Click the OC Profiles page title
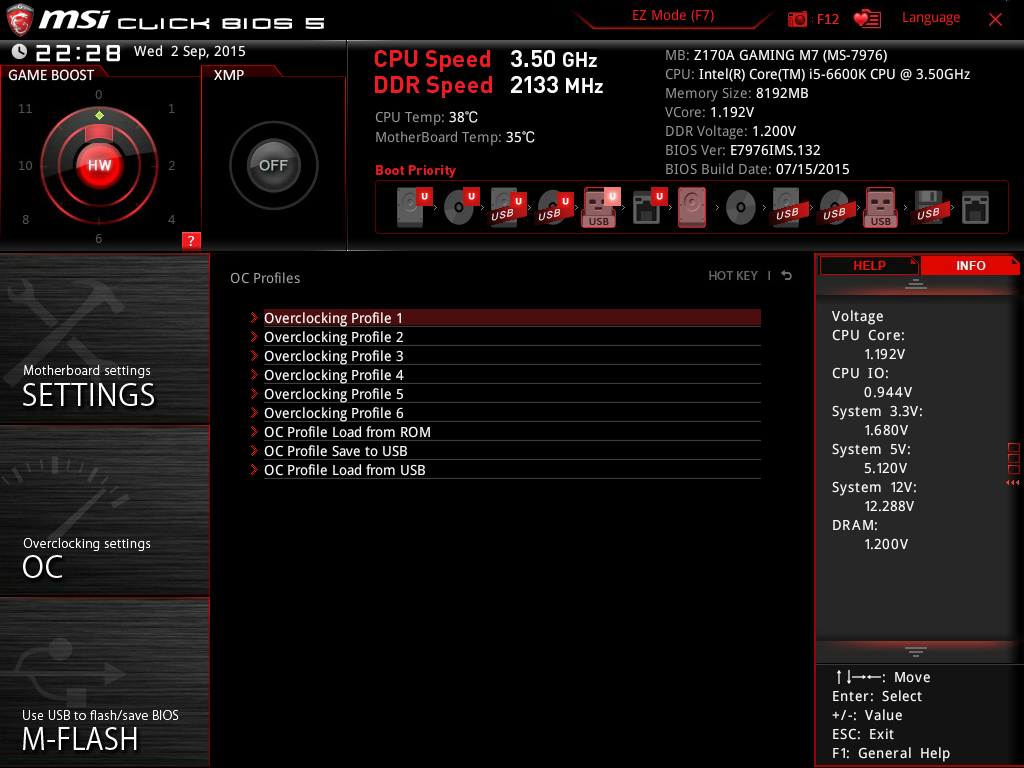Image resolution: width=1024 pixels, height=768 pixels. pos(265,278)
